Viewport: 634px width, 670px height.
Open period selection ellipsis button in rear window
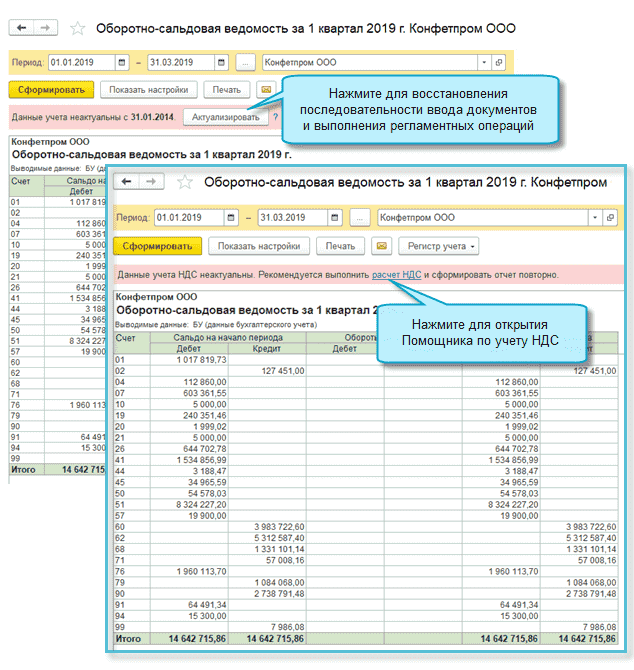(x=245, y=62)
